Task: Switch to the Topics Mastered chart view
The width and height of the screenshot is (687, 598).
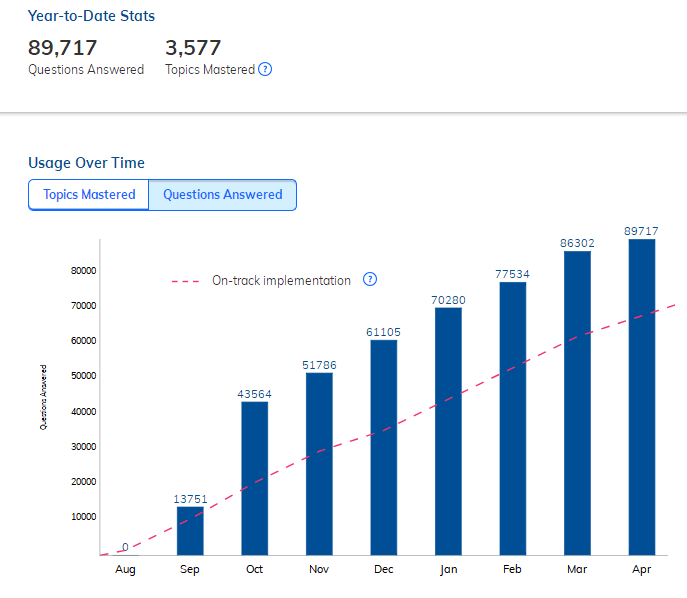Action: (x=89, y=195)
